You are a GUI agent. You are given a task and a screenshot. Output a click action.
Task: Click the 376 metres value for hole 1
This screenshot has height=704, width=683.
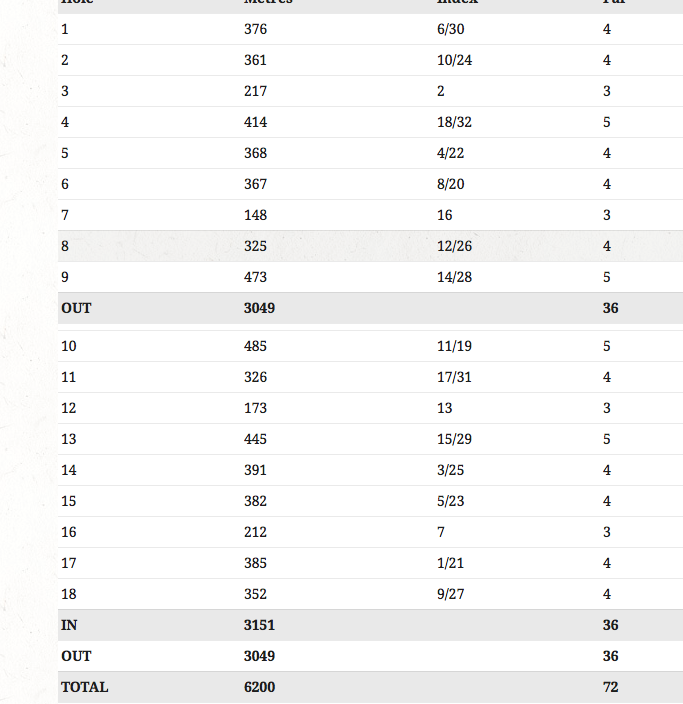[255, 29]
